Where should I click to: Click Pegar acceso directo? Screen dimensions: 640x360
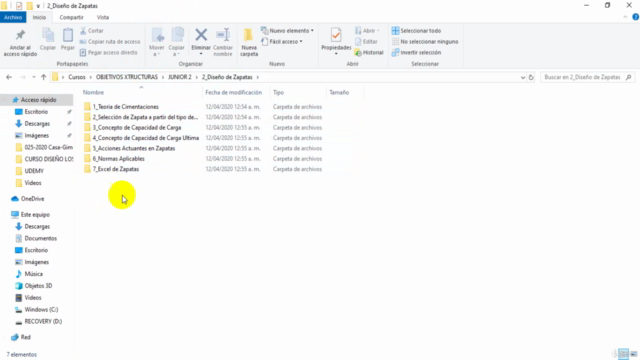click(109, 53)
